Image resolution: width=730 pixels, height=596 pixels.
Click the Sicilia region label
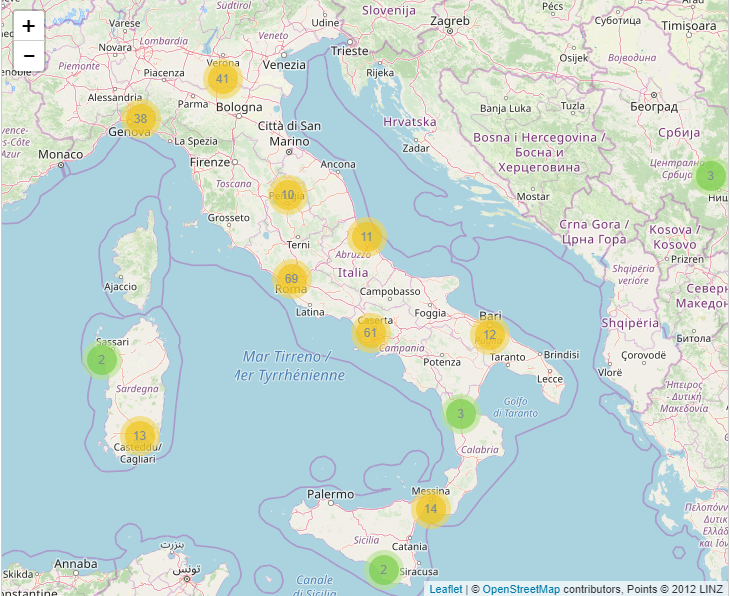tap(366, 540)
